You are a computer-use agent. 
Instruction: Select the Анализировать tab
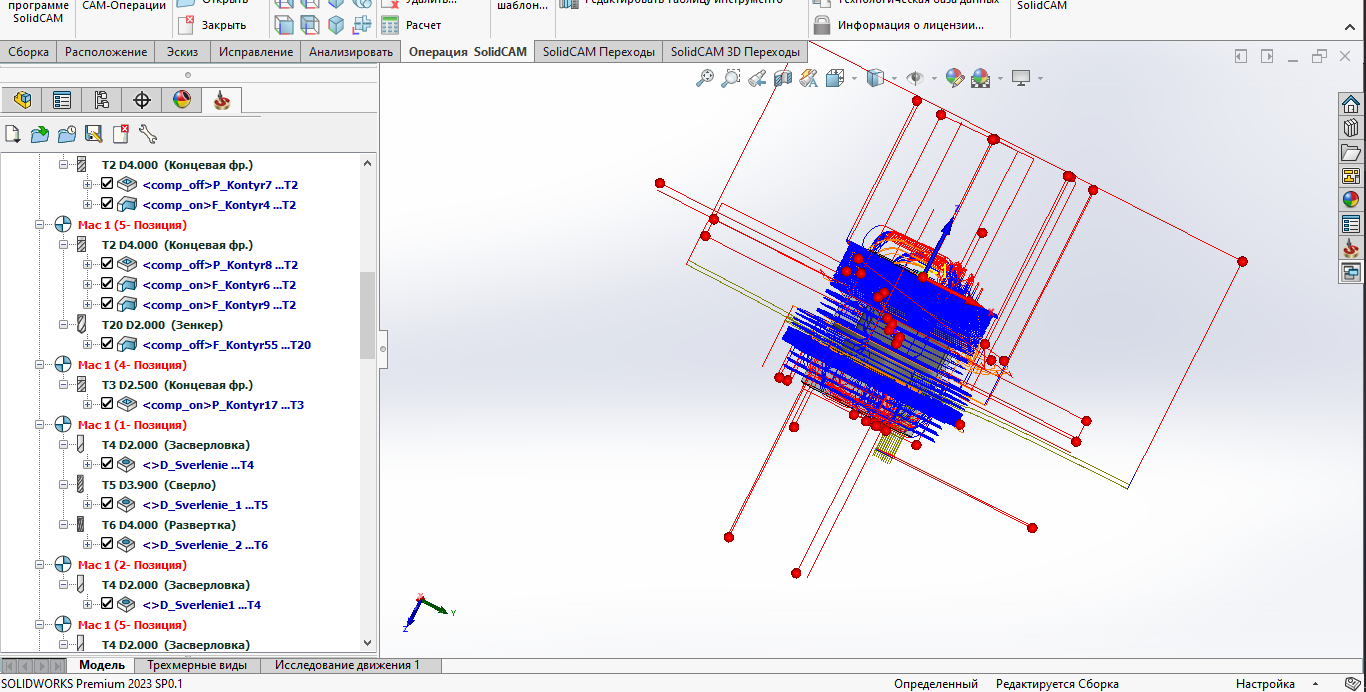(x=351, y=52)
